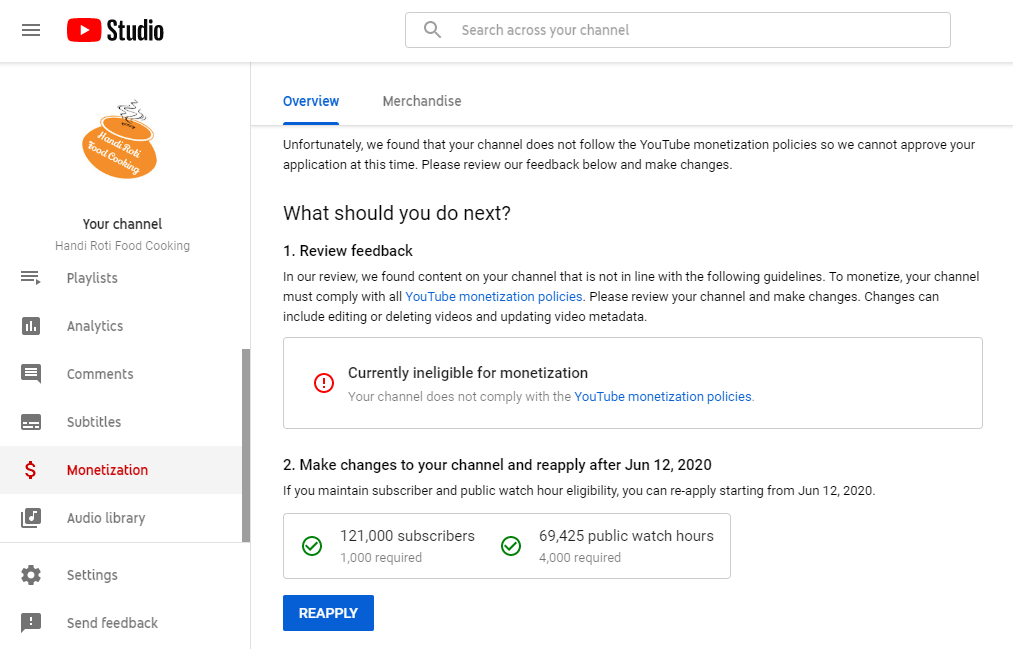Click the Audio library icon
Screen dimensions: 1013x649
click(31, 518)
